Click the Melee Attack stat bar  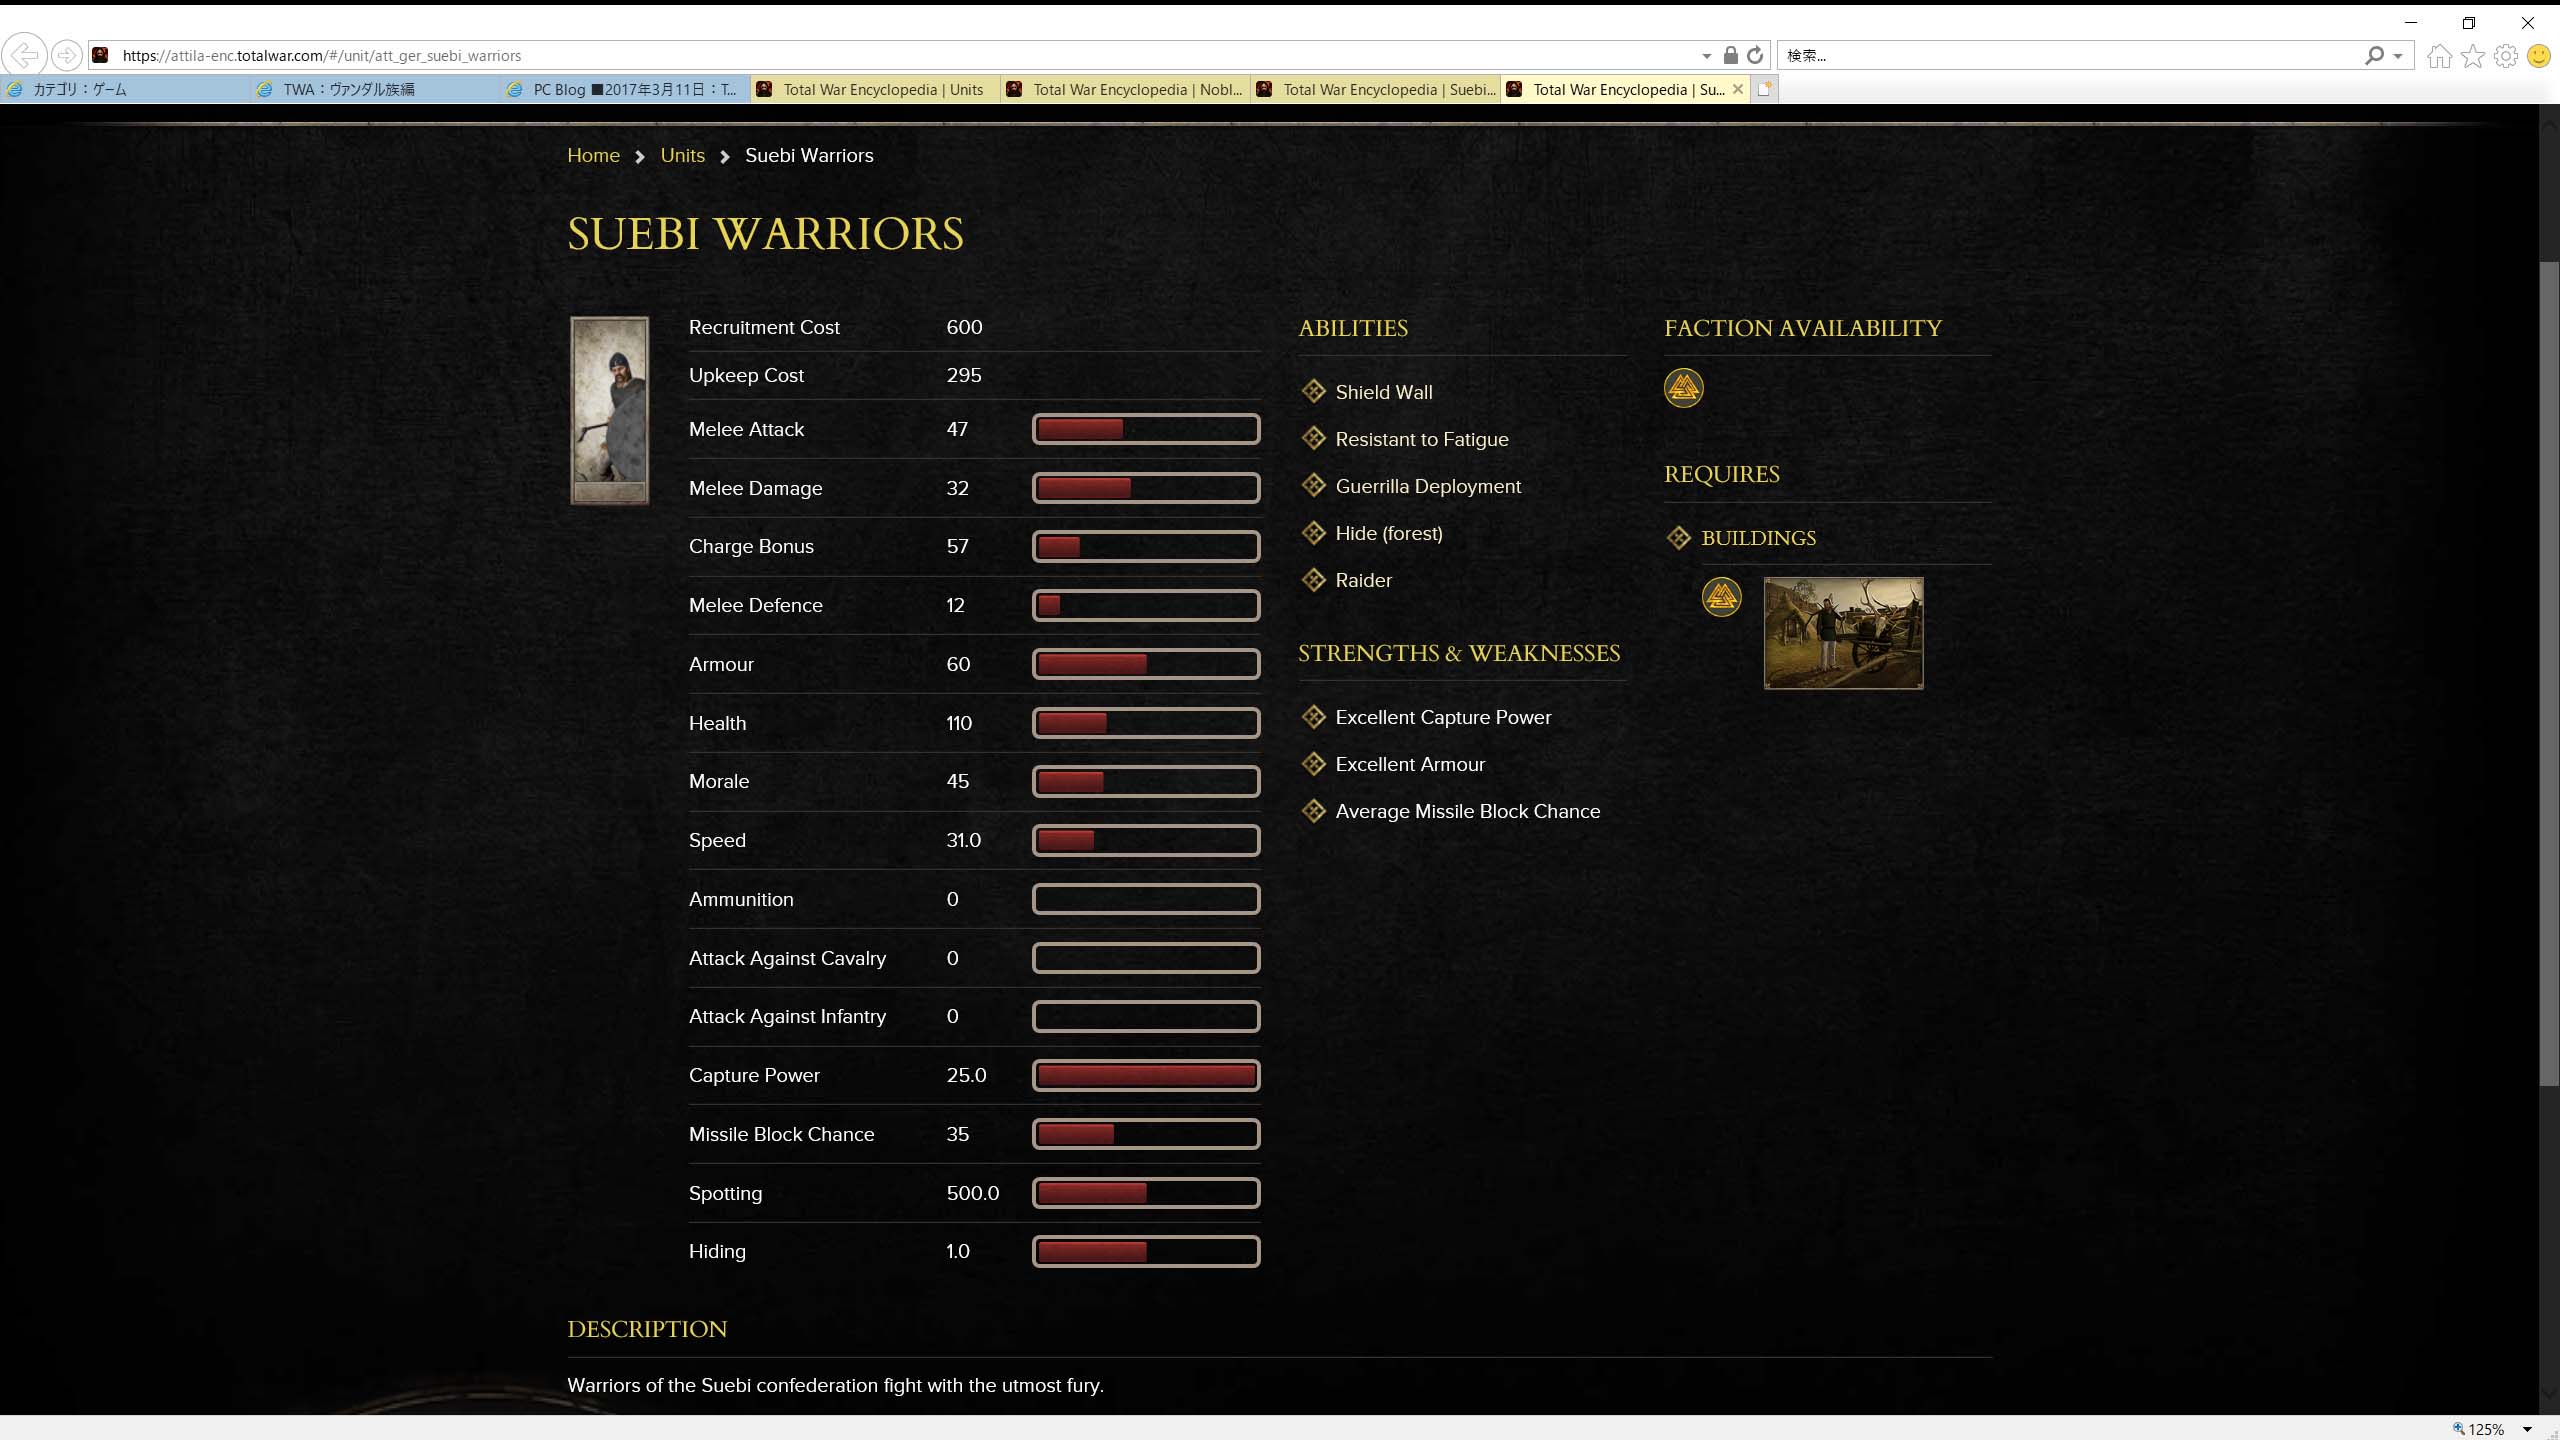point(1146,429)
